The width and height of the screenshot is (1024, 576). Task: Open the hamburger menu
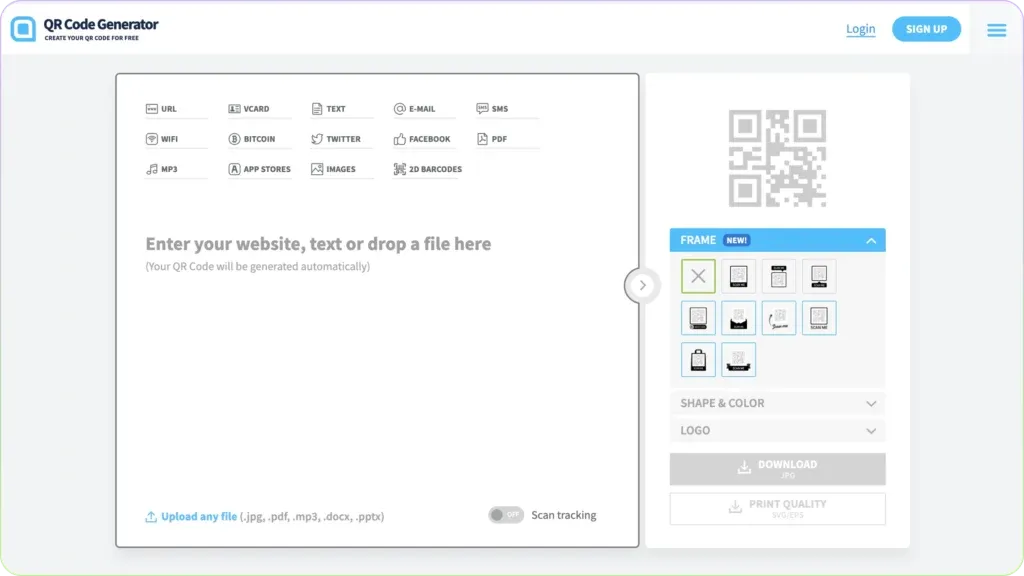point(996,29)
